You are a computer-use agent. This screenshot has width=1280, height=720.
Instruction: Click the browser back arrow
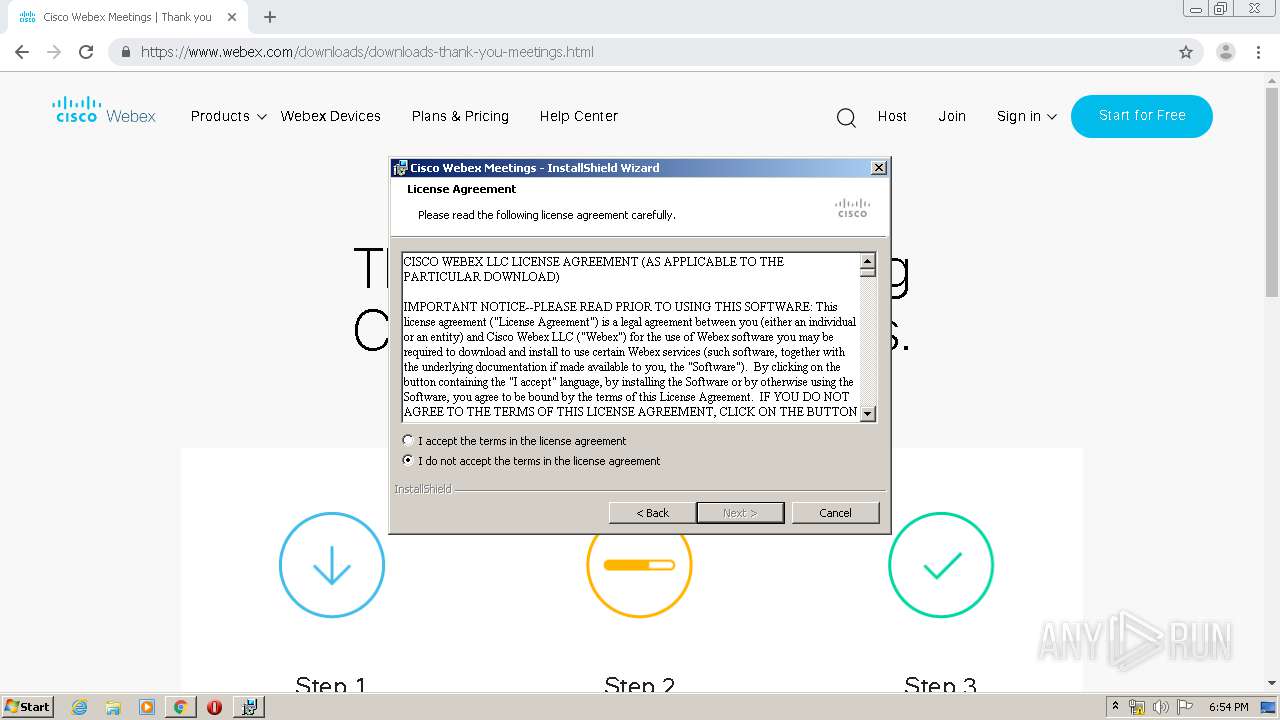pos(22,52)
